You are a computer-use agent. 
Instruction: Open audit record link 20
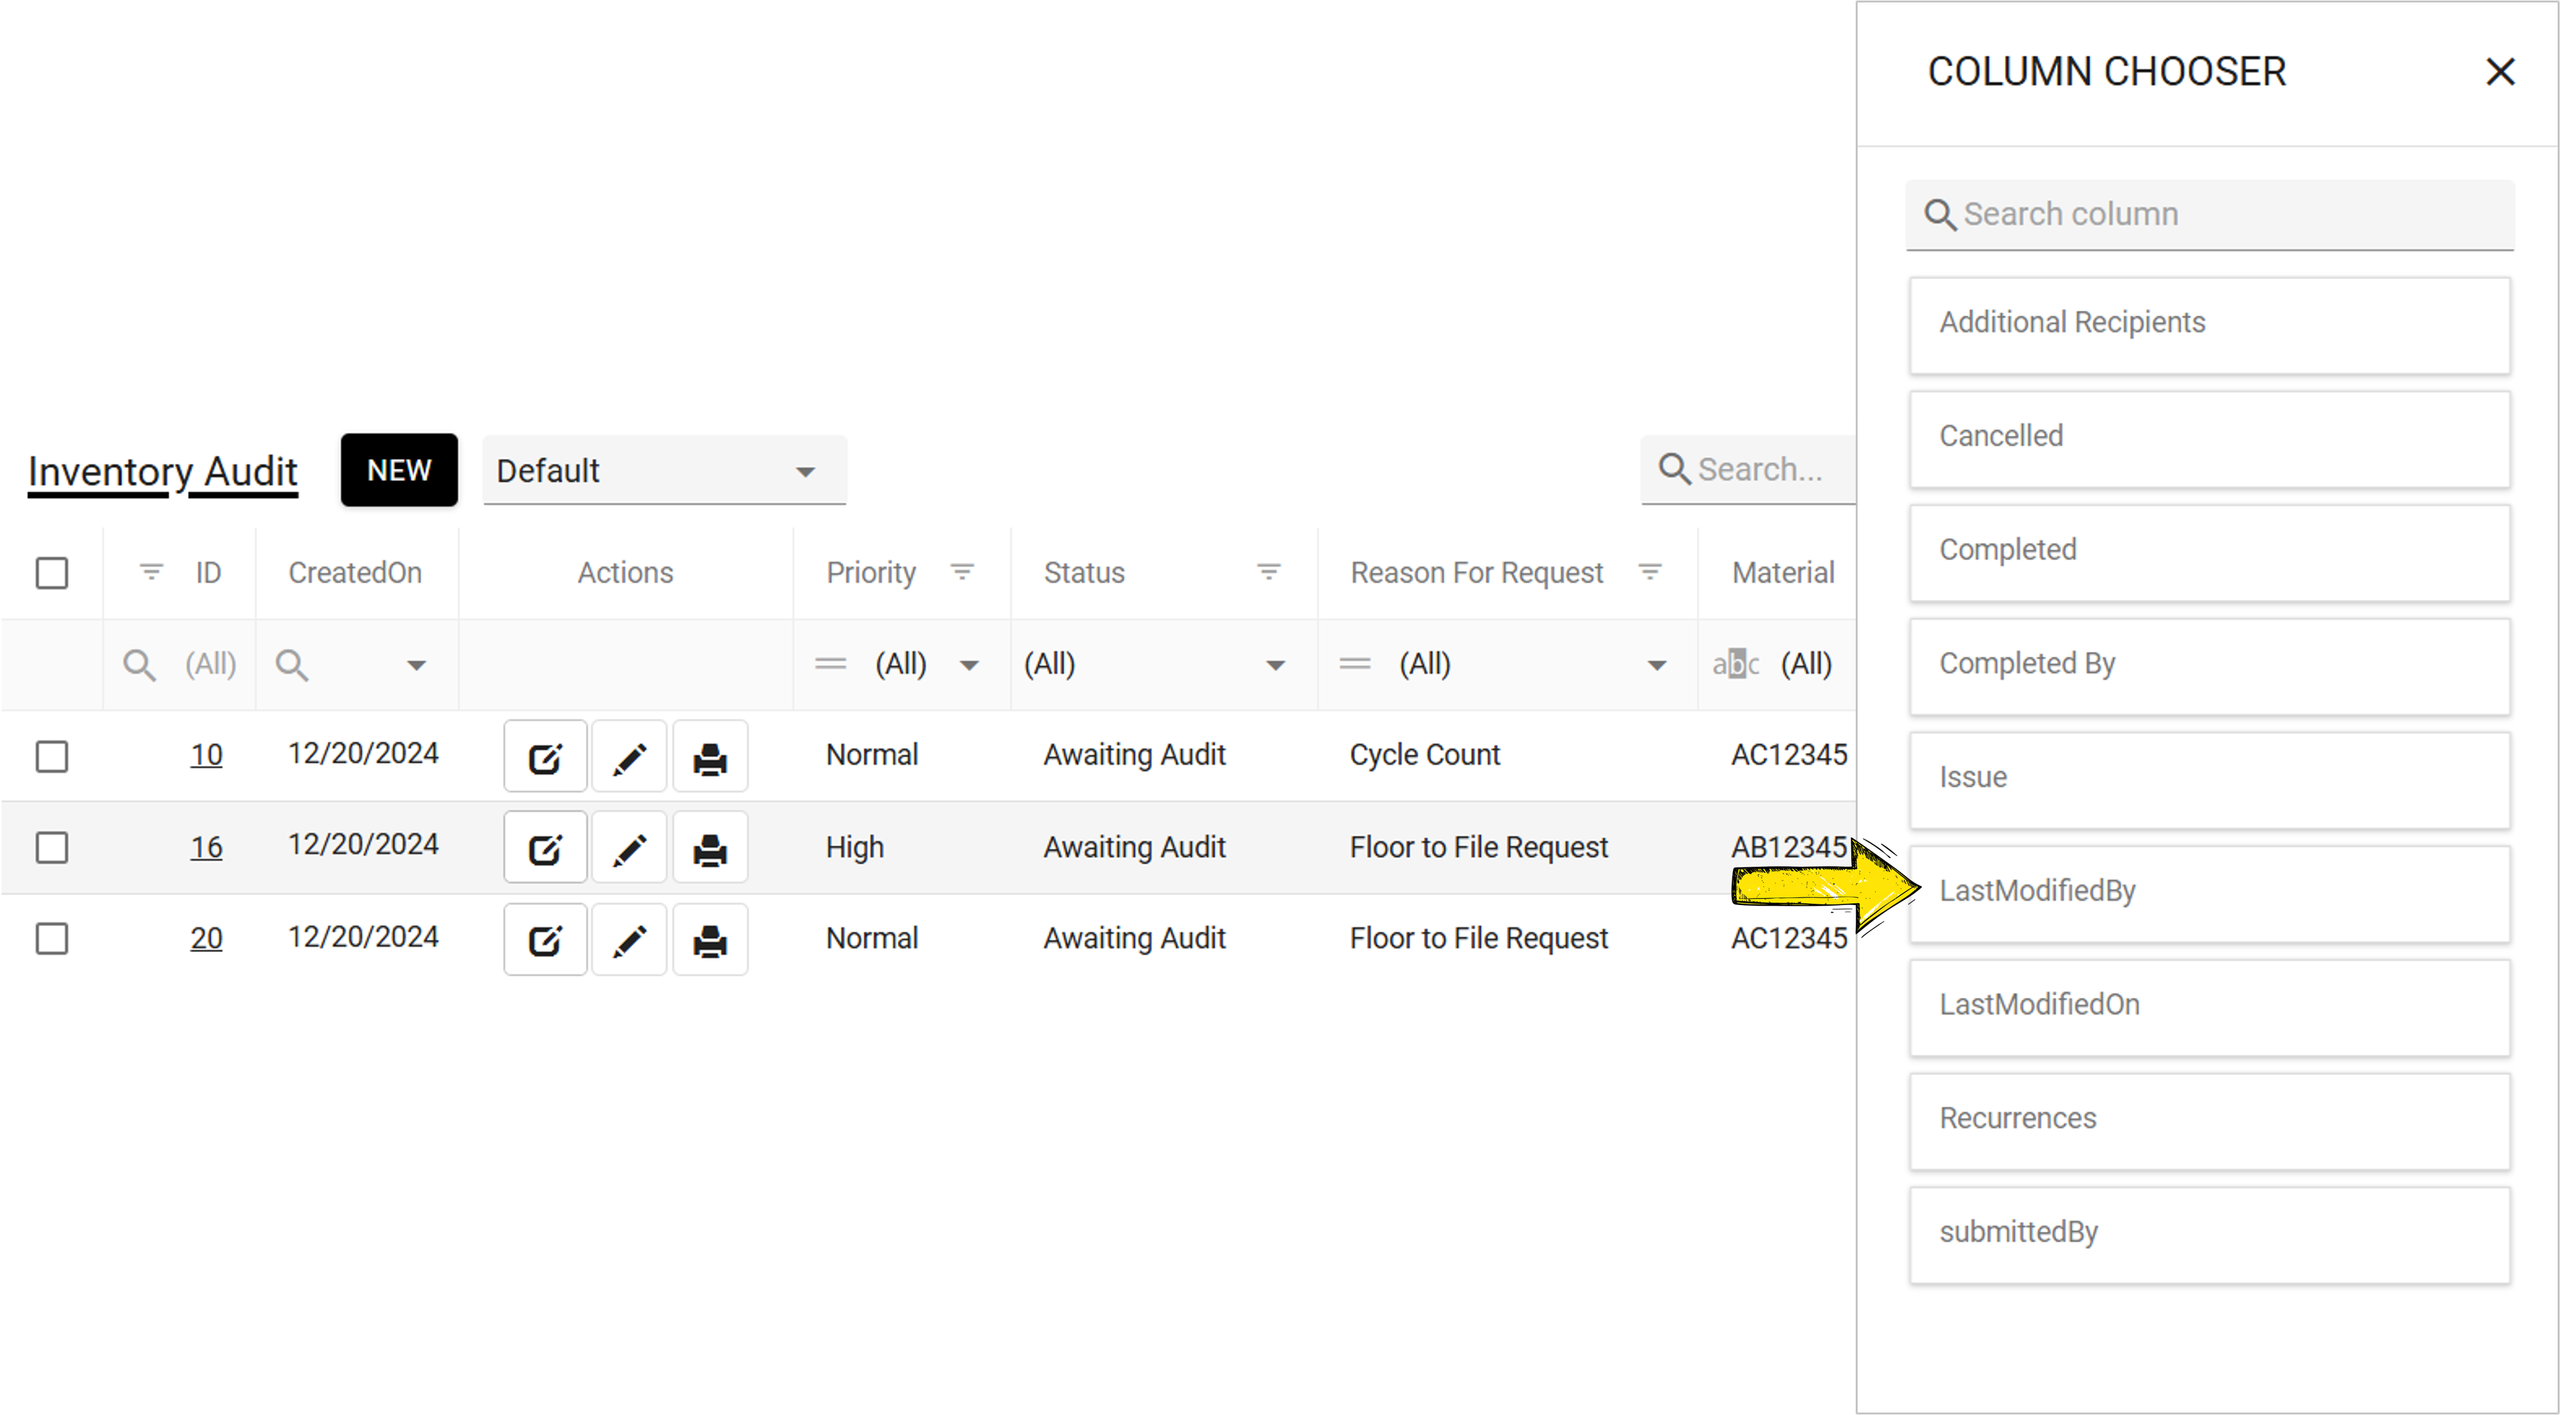[x=206, y=938]
